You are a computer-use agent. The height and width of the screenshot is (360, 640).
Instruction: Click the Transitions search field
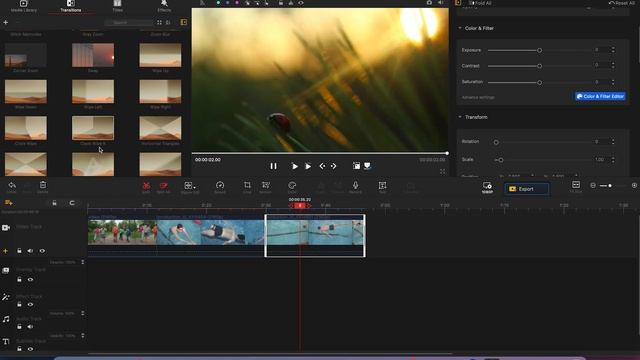tap(129, 22)
